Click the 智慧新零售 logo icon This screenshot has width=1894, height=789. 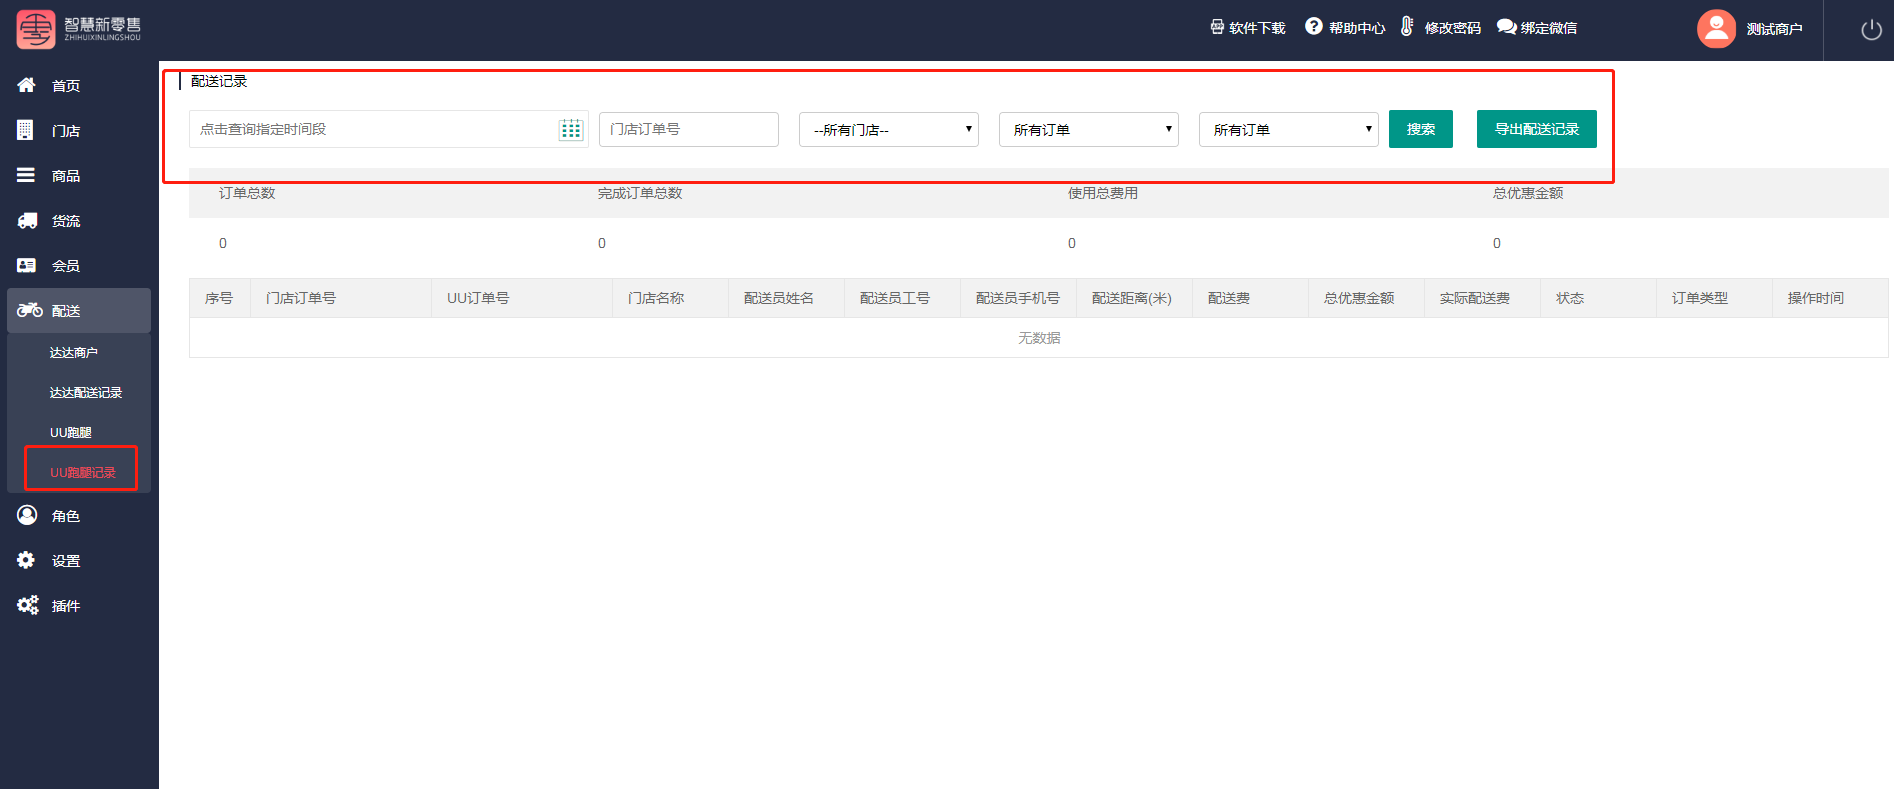pyautogui.click(x=36, y=30)
